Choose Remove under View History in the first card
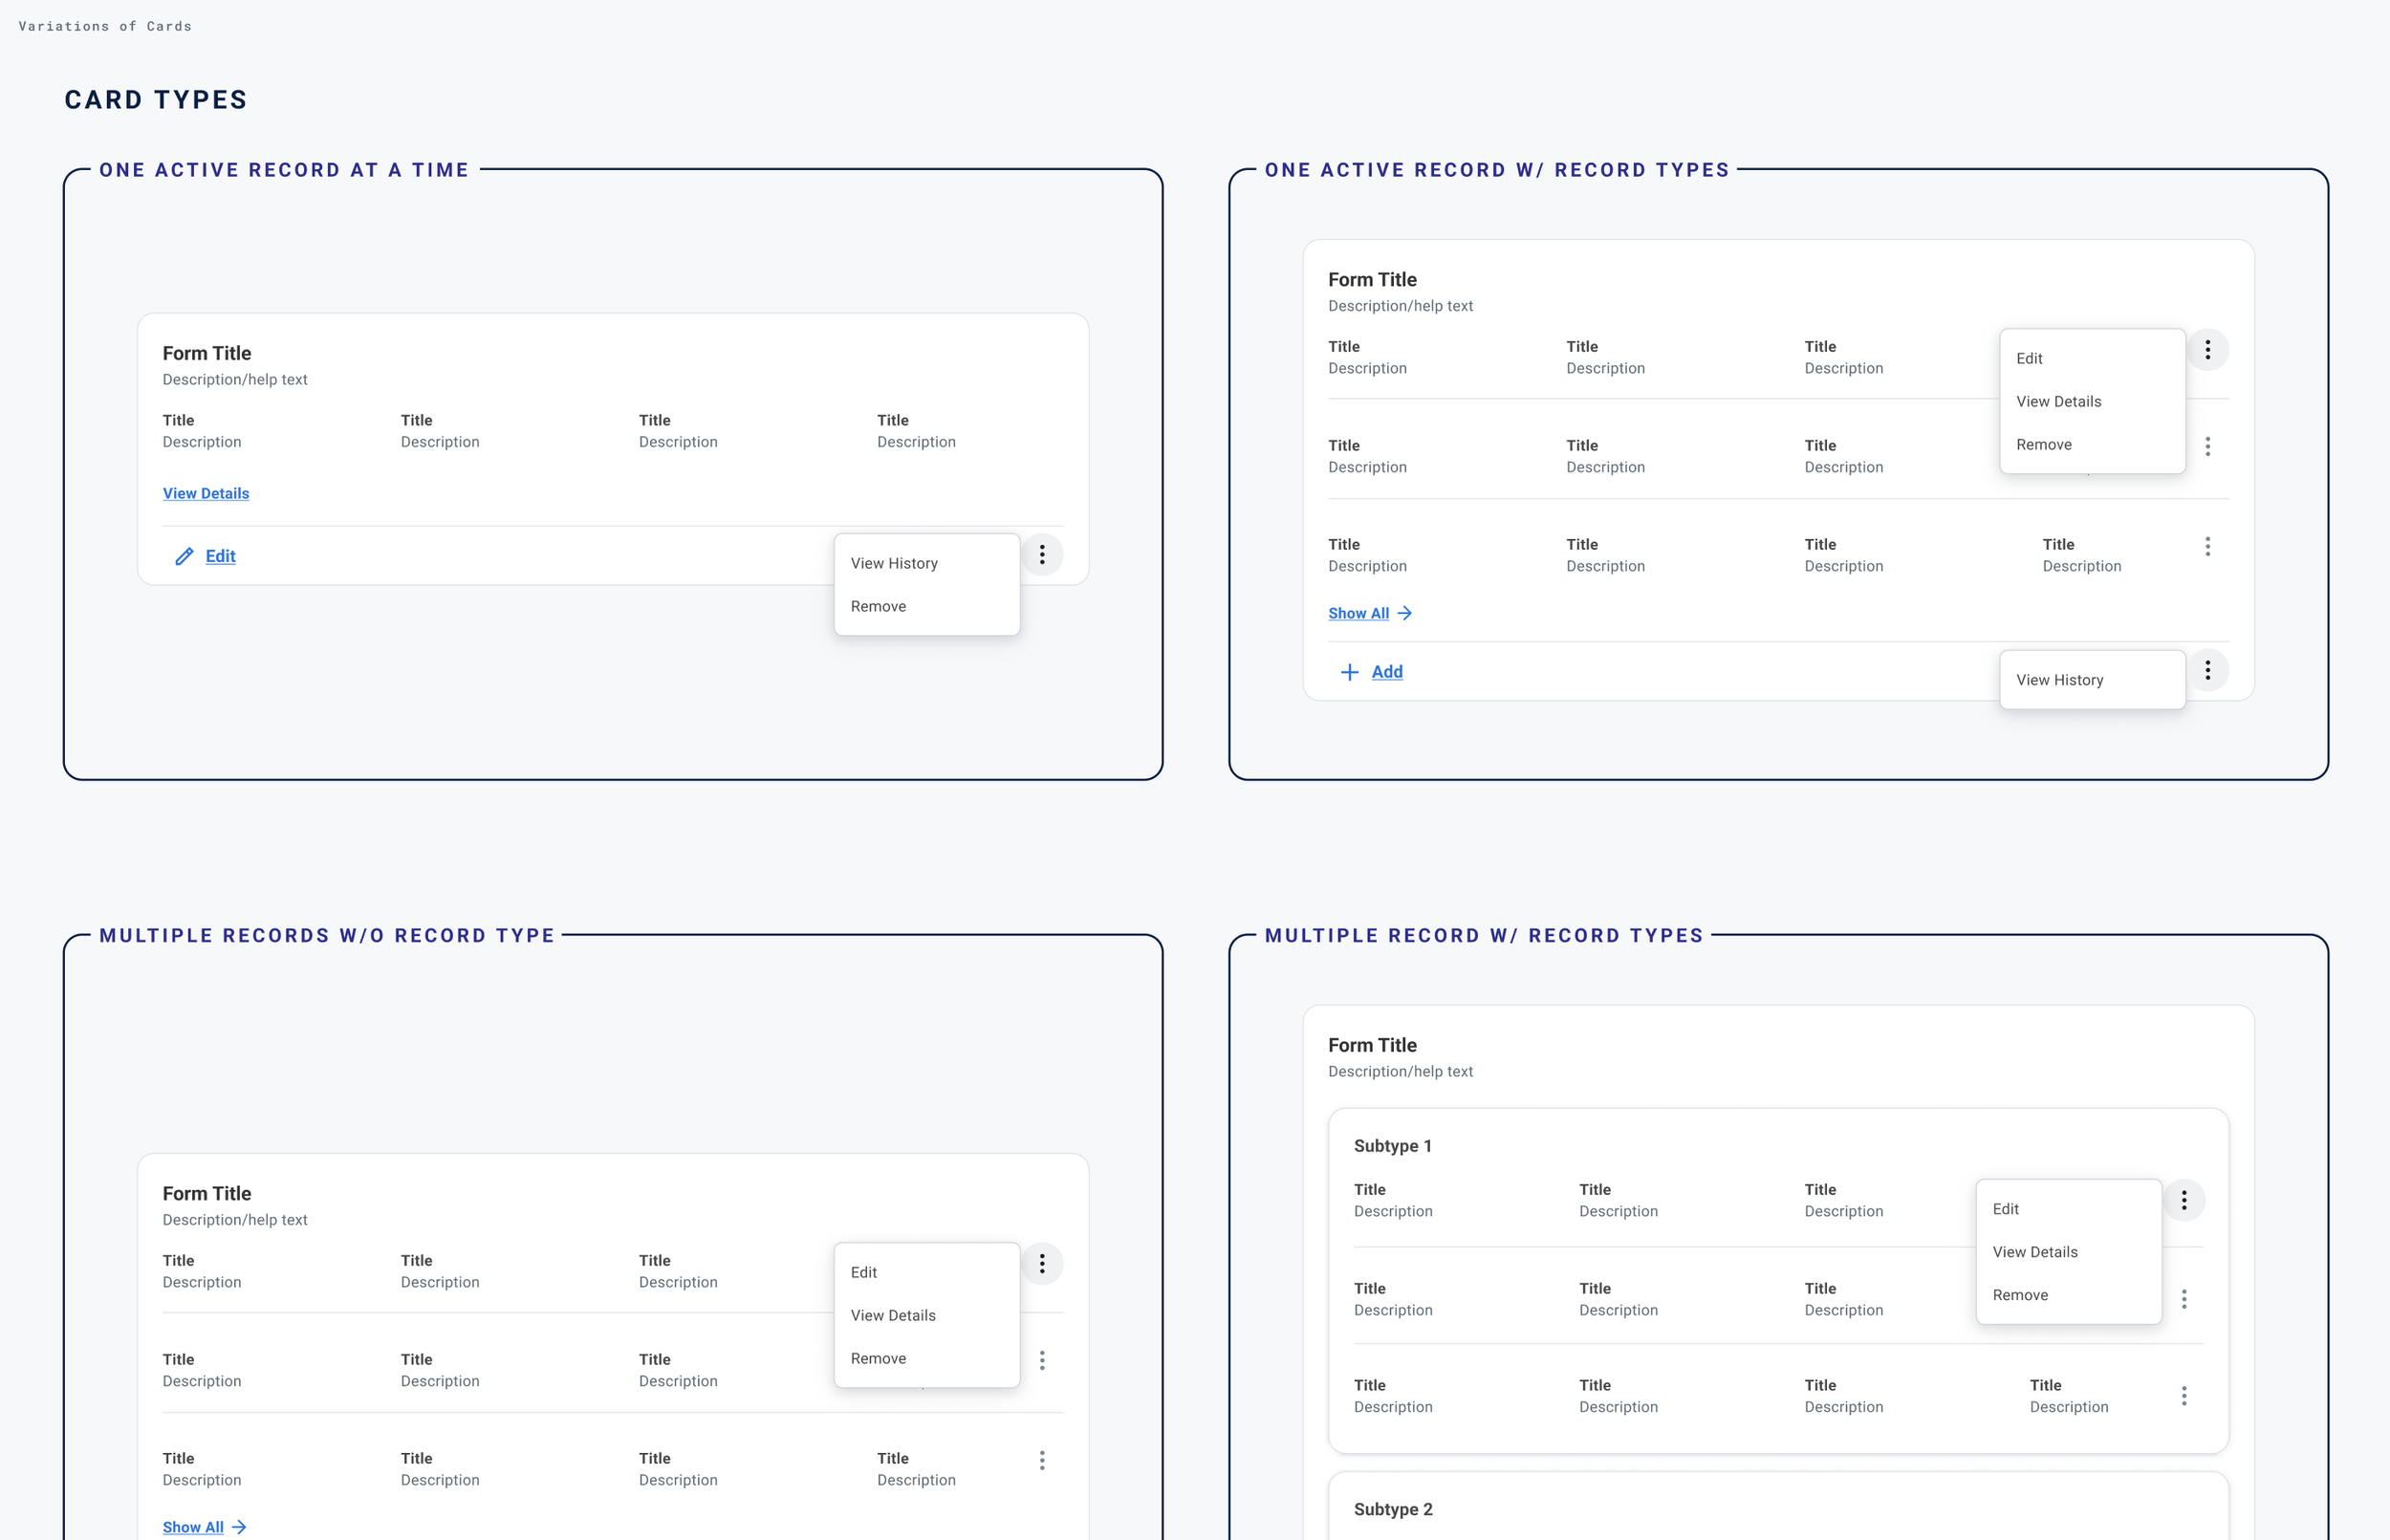This screenshot has width=2390, height=1540. coord(878,606)
